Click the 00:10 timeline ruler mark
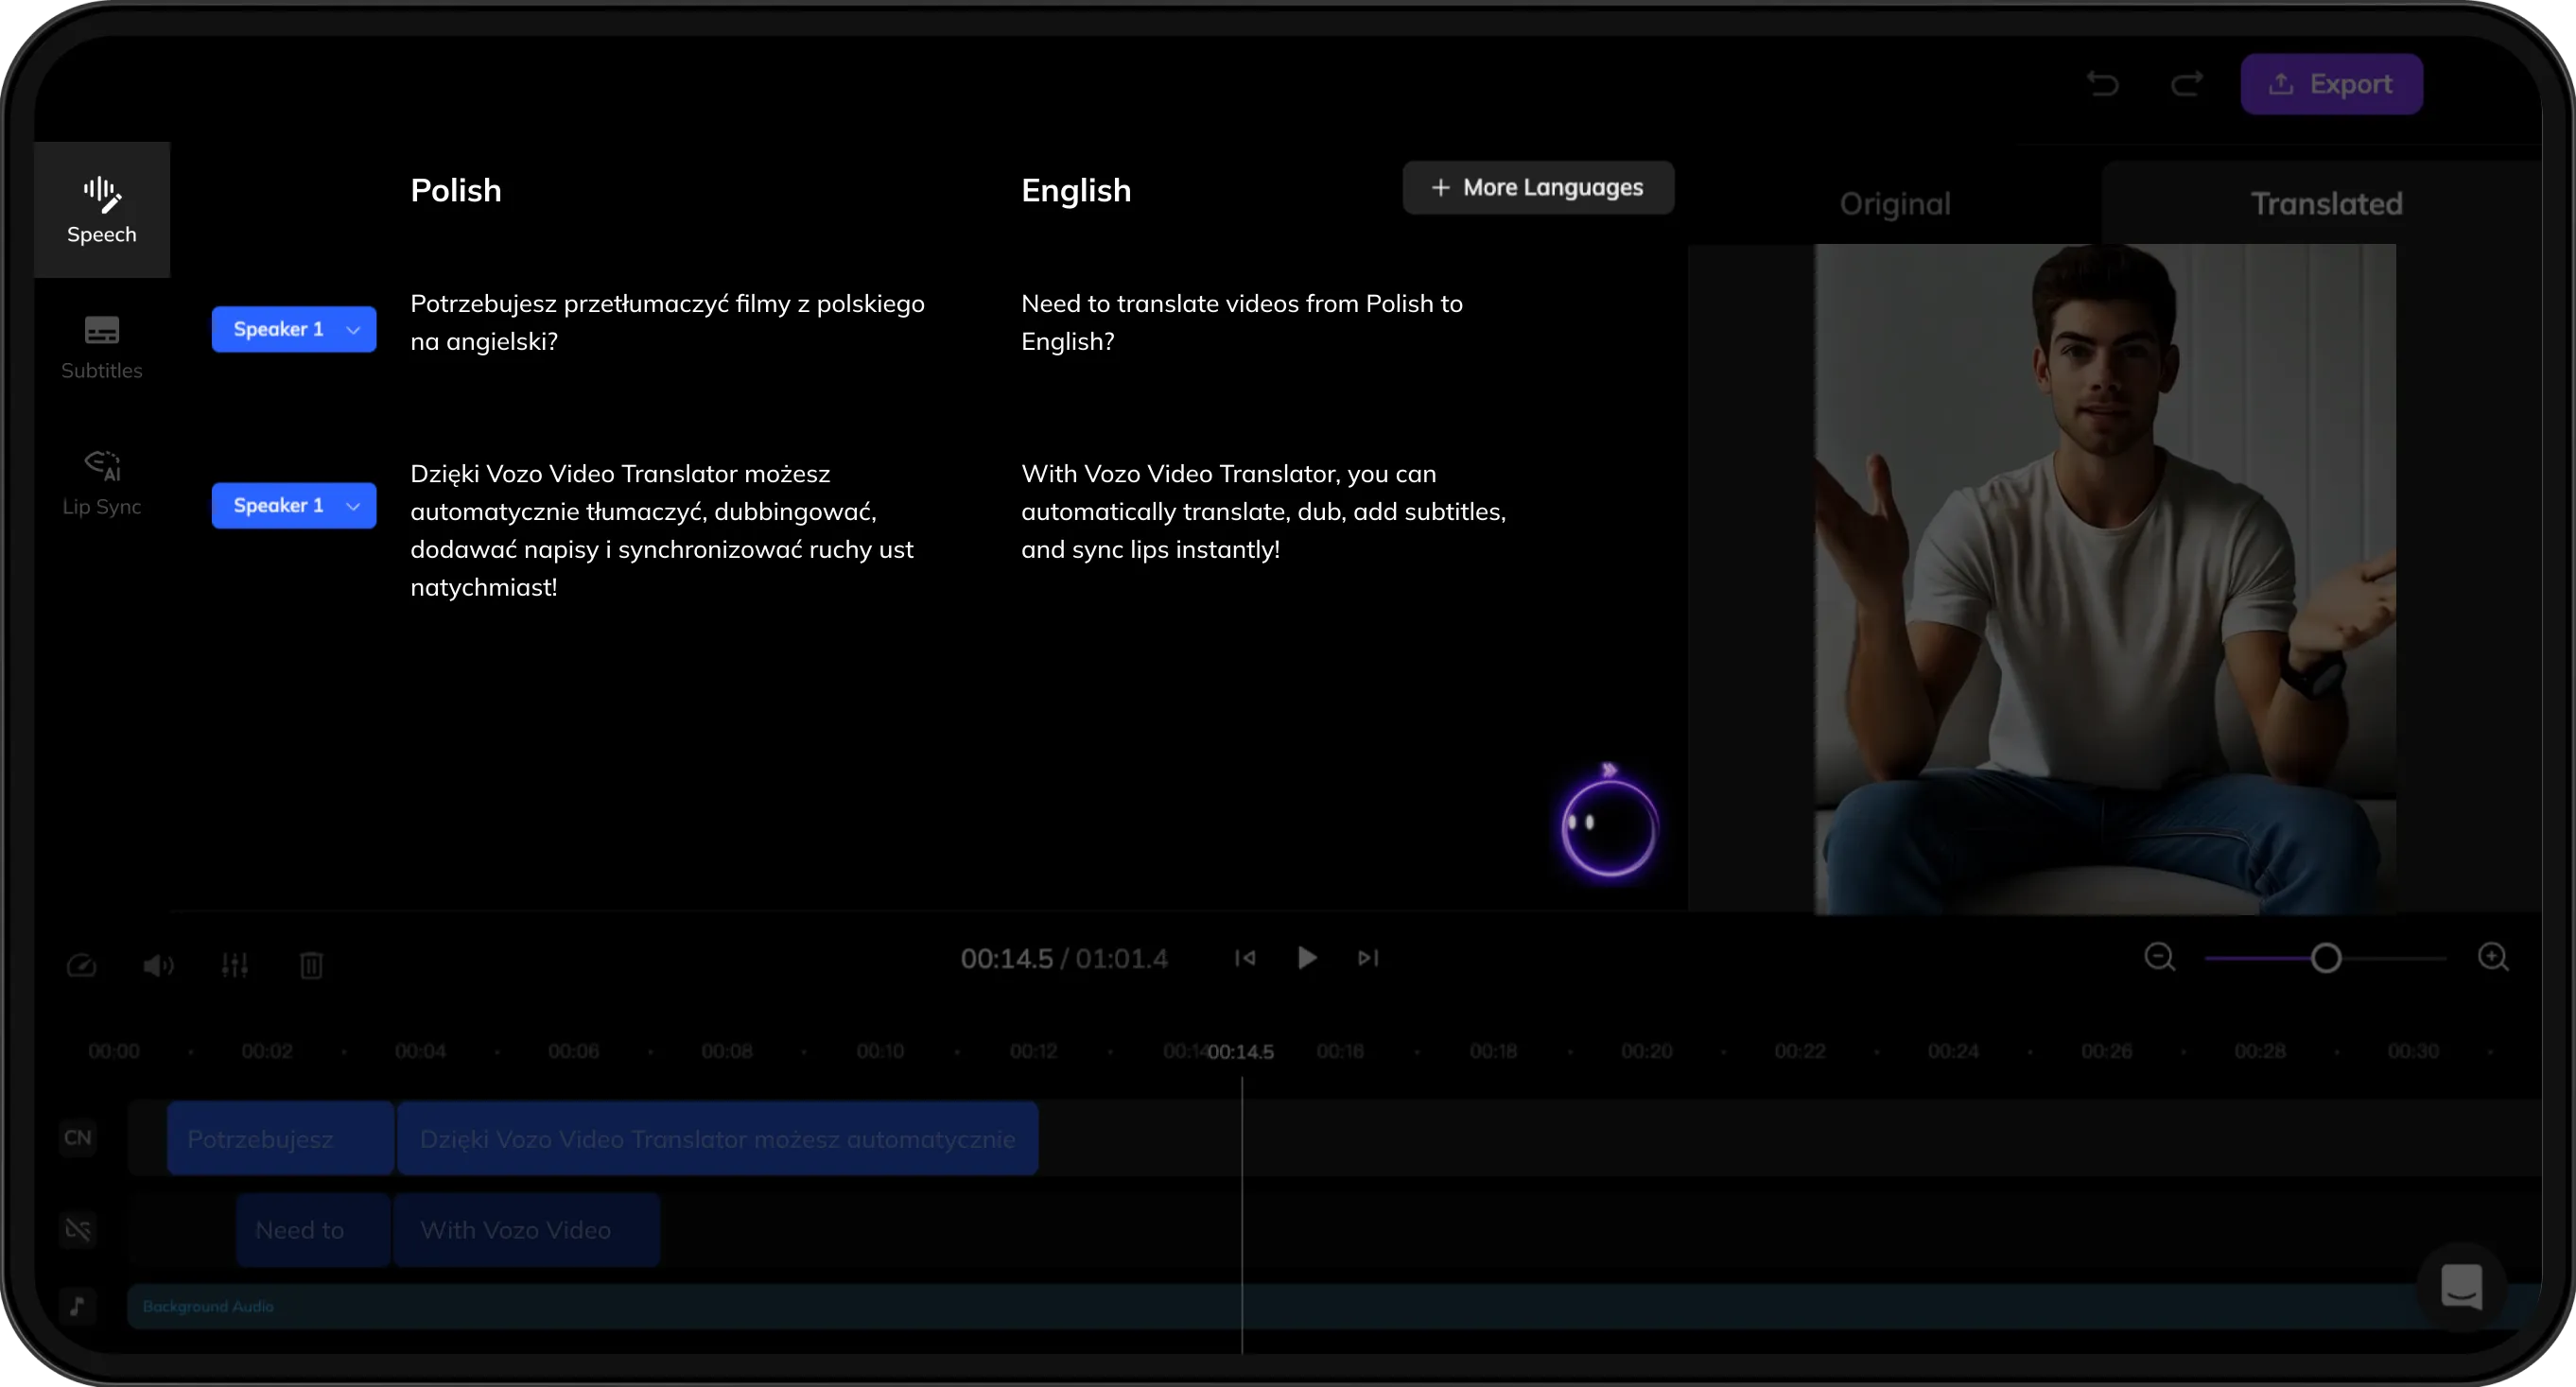 pyautogui.click(x=880, y=1051)
